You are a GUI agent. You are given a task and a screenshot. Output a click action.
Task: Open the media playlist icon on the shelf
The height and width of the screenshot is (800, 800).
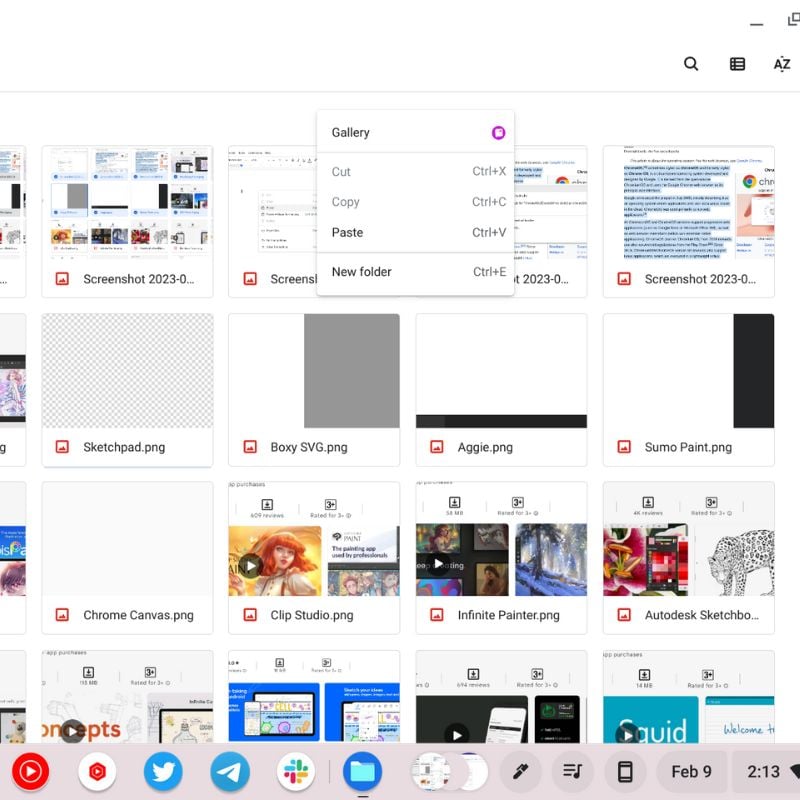click(x=573, y=771)
